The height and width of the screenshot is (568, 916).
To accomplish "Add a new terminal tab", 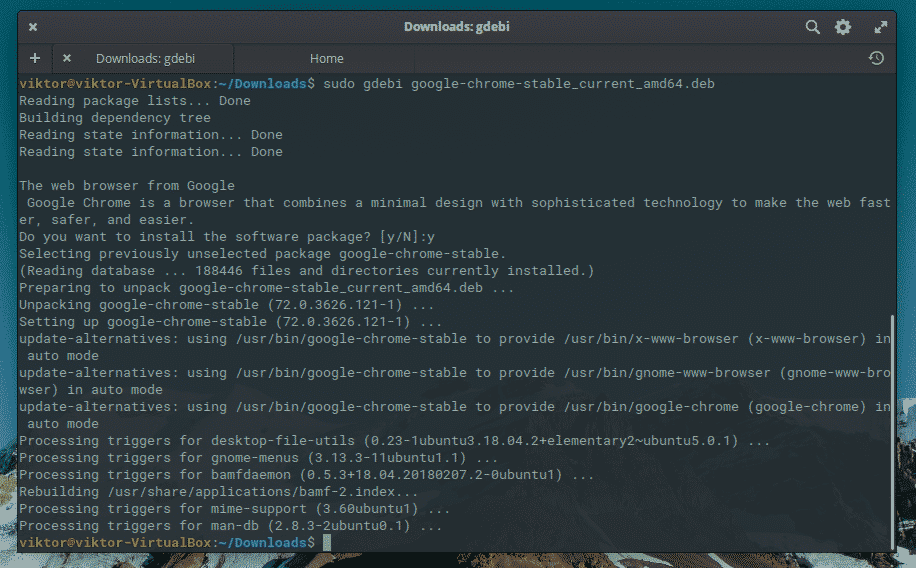I will click(x=35, y=58).
